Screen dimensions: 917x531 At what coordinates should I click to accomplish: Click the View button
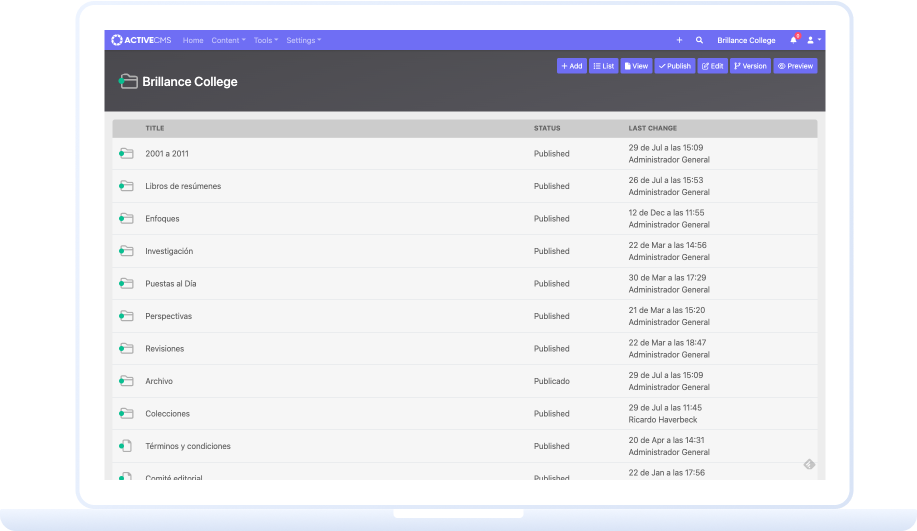click(x=636, y=66)
